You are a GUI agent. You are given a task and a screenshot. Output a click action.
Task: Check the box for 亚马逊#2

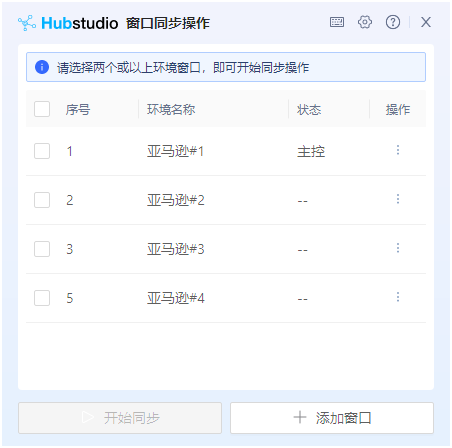point(42,200)
